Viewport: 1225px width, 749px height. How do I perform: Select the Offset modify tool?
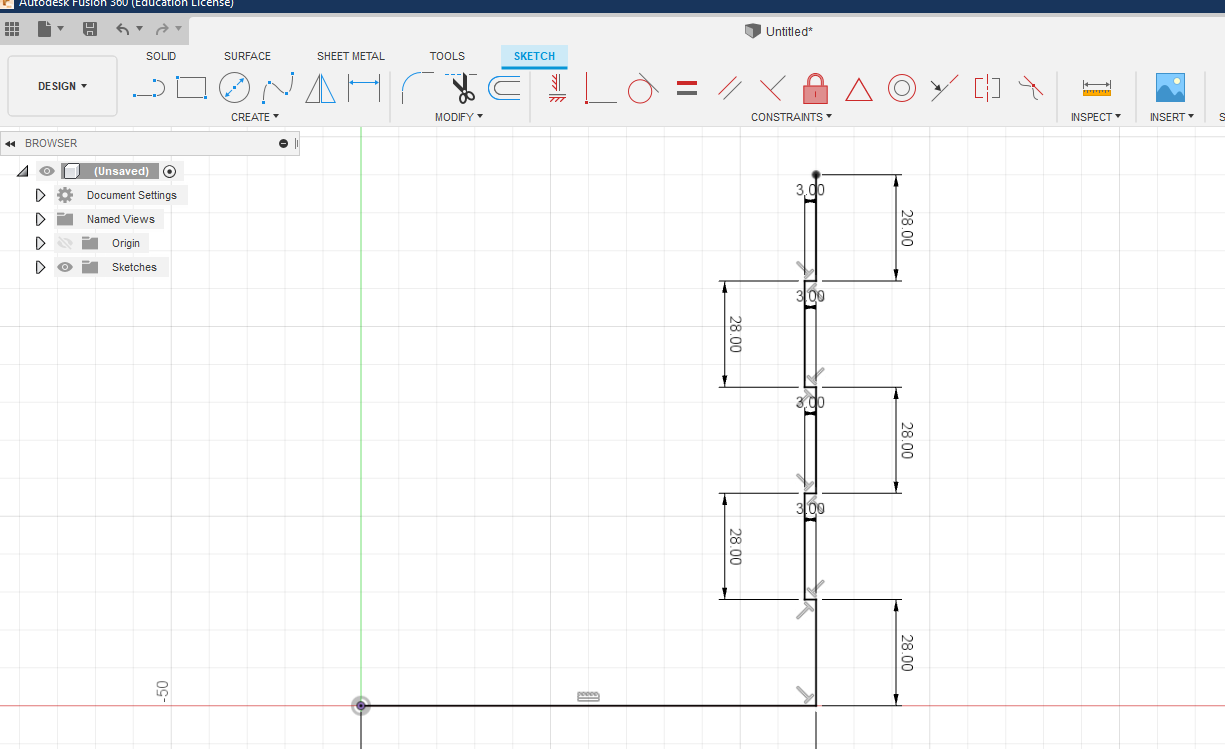504,88
